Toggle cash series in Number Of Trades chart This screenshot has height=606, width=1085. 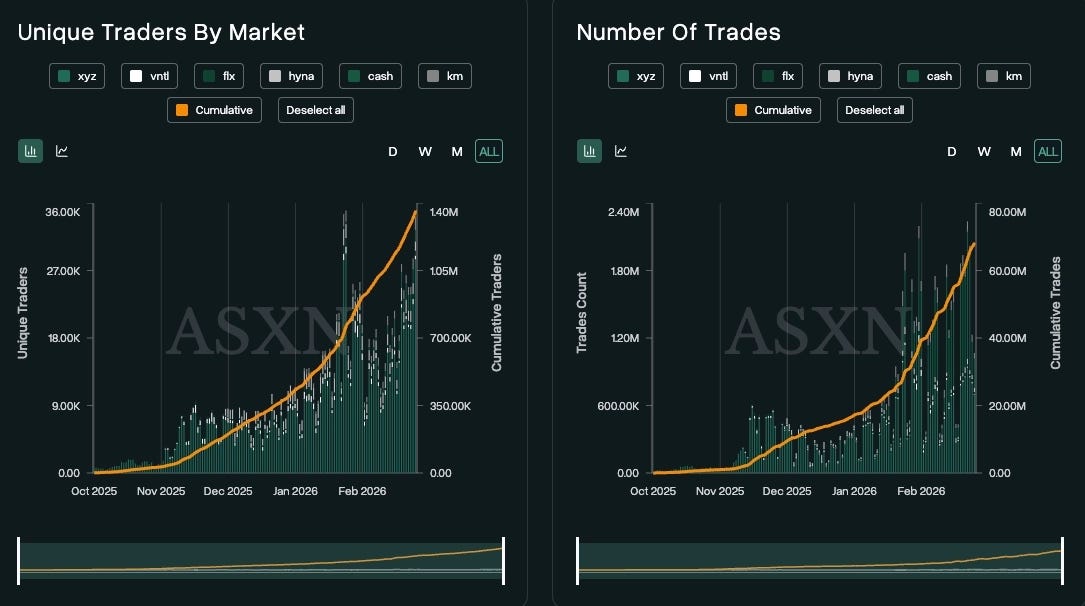click(929, 76)
